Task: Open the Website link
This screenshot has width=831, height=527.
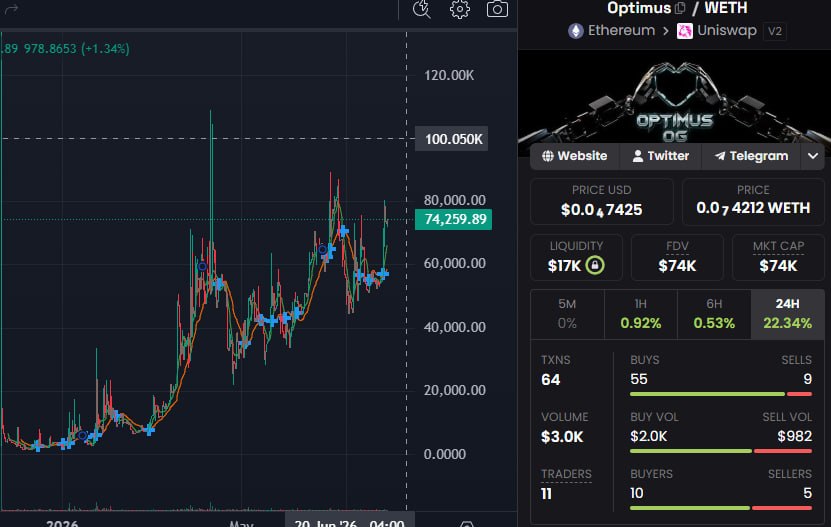Action: 574,156
